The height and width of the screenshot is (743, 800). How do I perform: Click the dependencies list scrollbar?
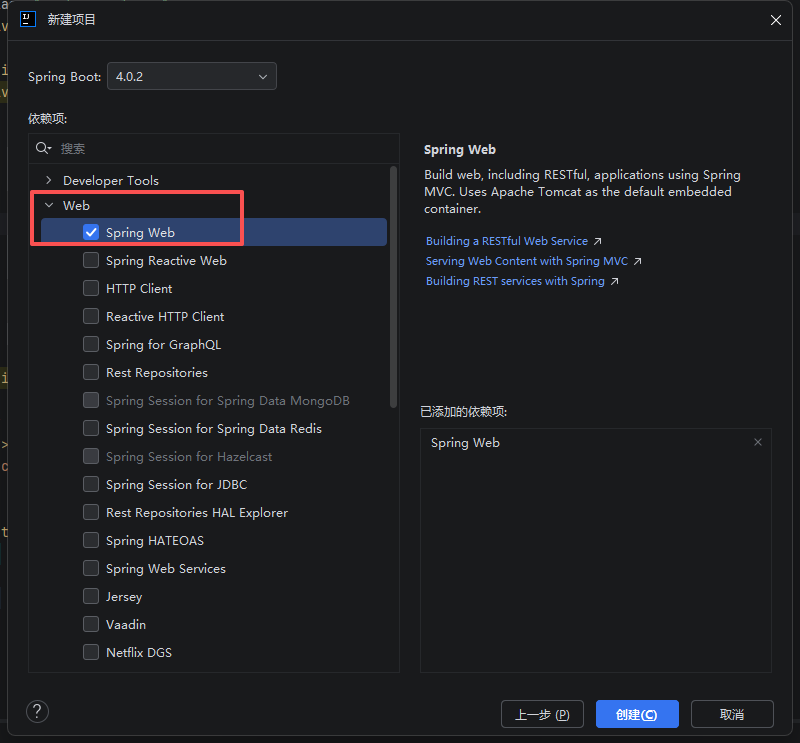coord(393,287)
